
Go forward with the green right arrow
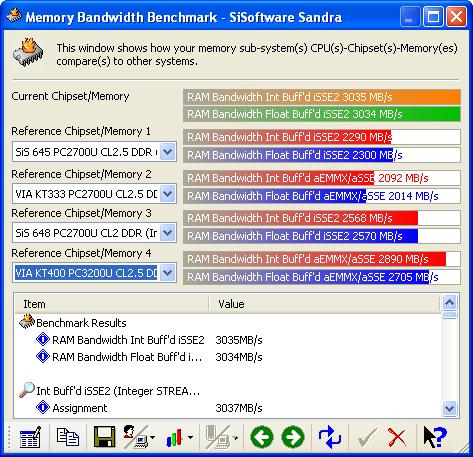[293, 437]
